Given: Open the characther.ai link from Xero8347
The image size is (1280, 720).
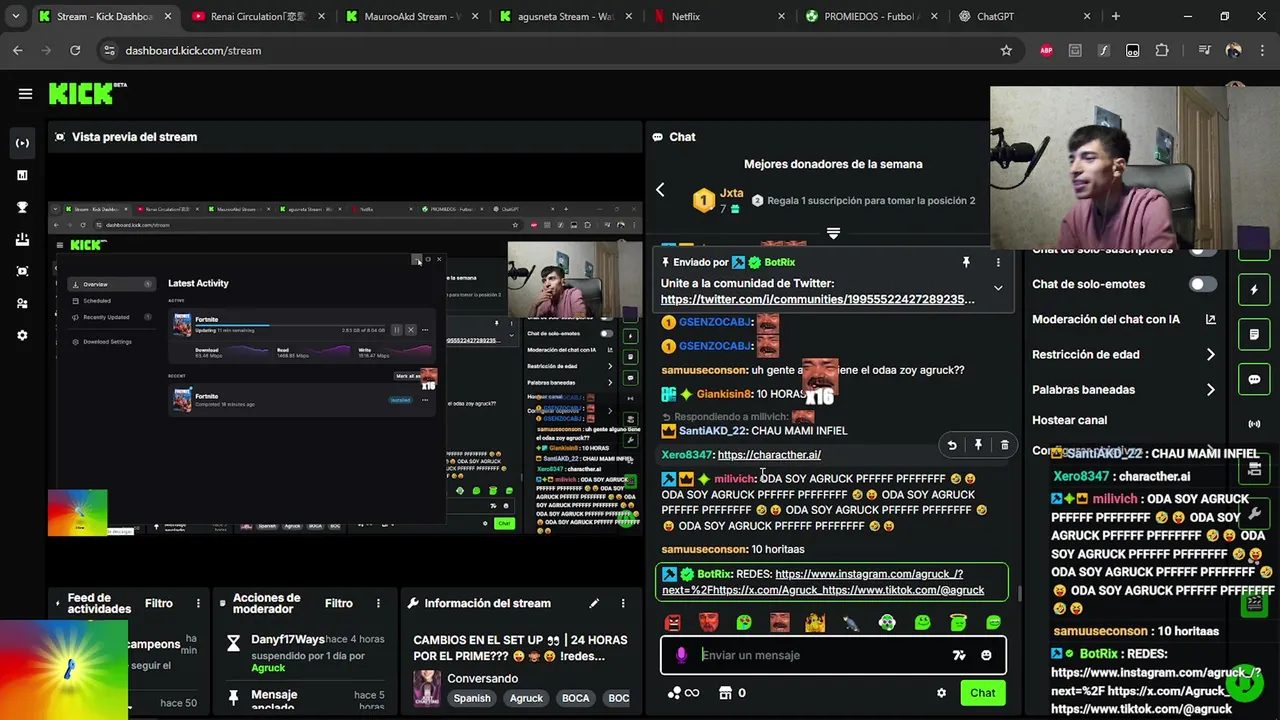Looking at the screenshot, I should [769, 455].
